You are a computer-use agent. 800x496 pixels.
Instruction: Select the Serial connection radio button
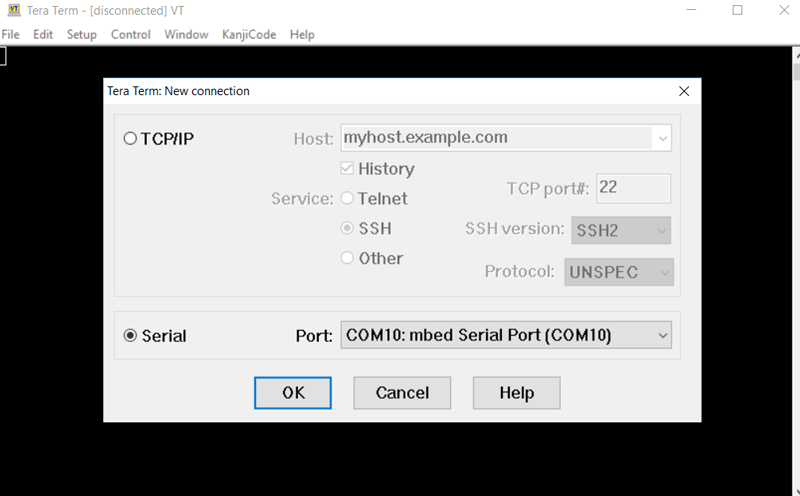(130, 336)
